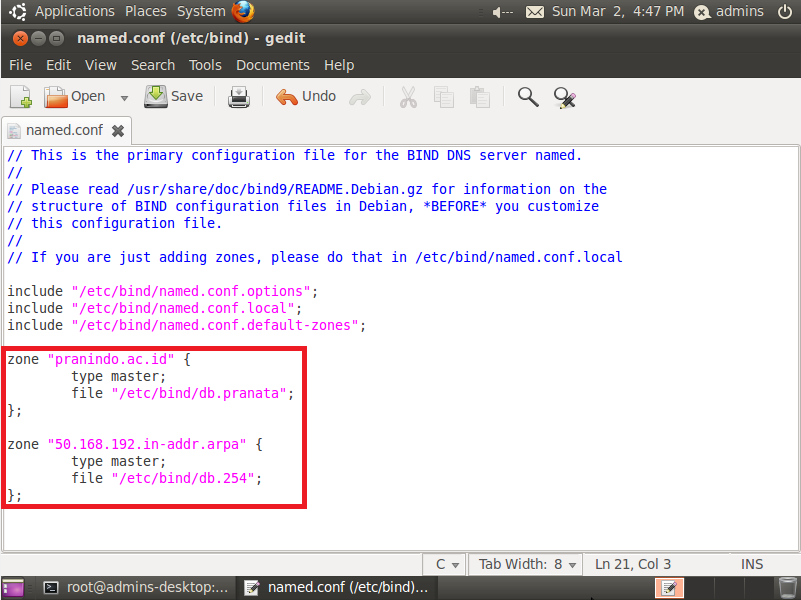Viewport: 801px width, 600px height.
Task: Print the named.conf file
Action: pos(238,96)
